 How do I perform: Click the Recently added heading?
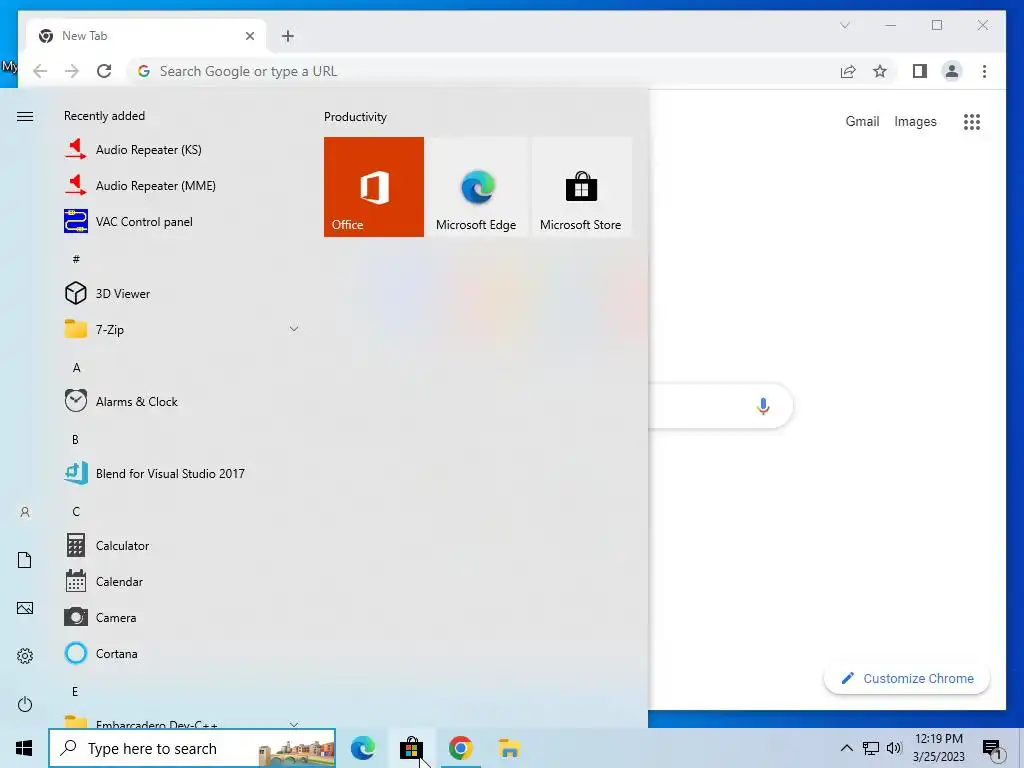pyautogui.click(x=104, y=116)
